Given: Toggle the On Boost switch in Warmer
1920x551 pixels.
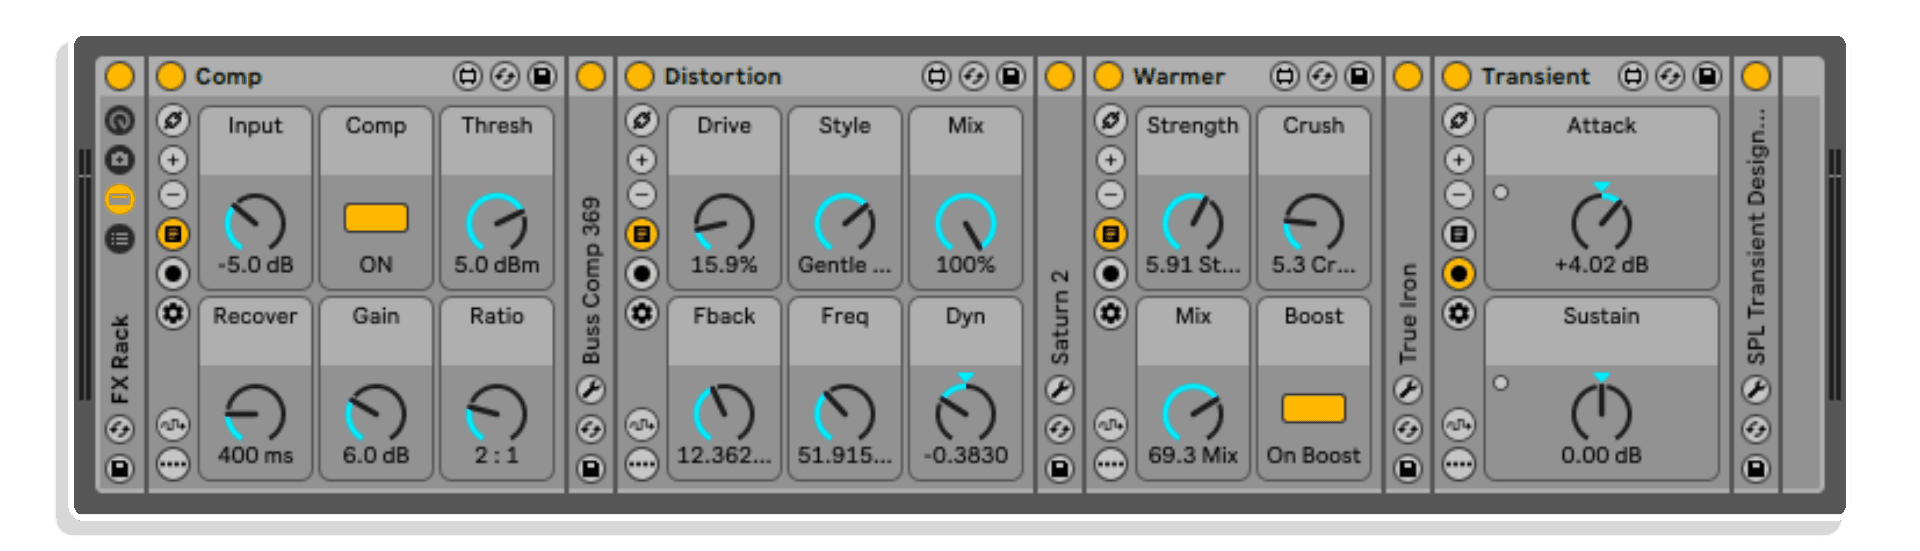Looking at the screenshot, I should (x=1313, y=408).
